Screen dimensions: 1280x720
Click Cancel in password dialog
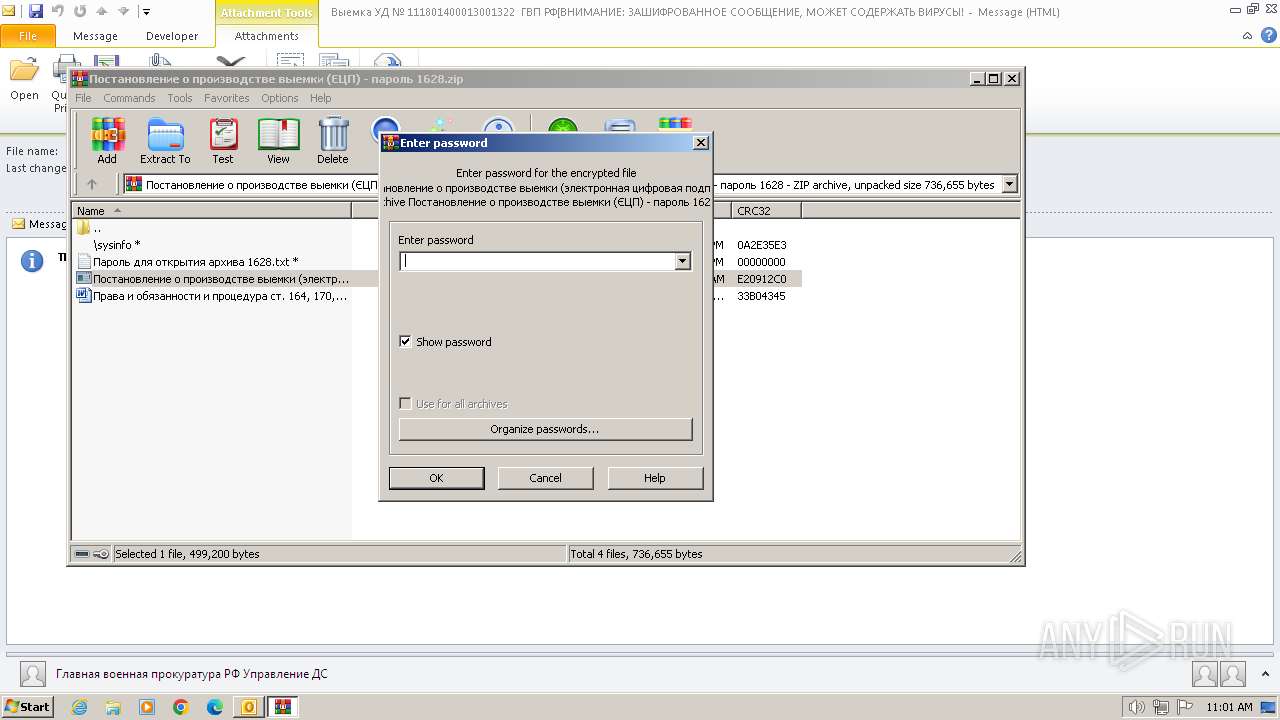(x=545, y=478)
